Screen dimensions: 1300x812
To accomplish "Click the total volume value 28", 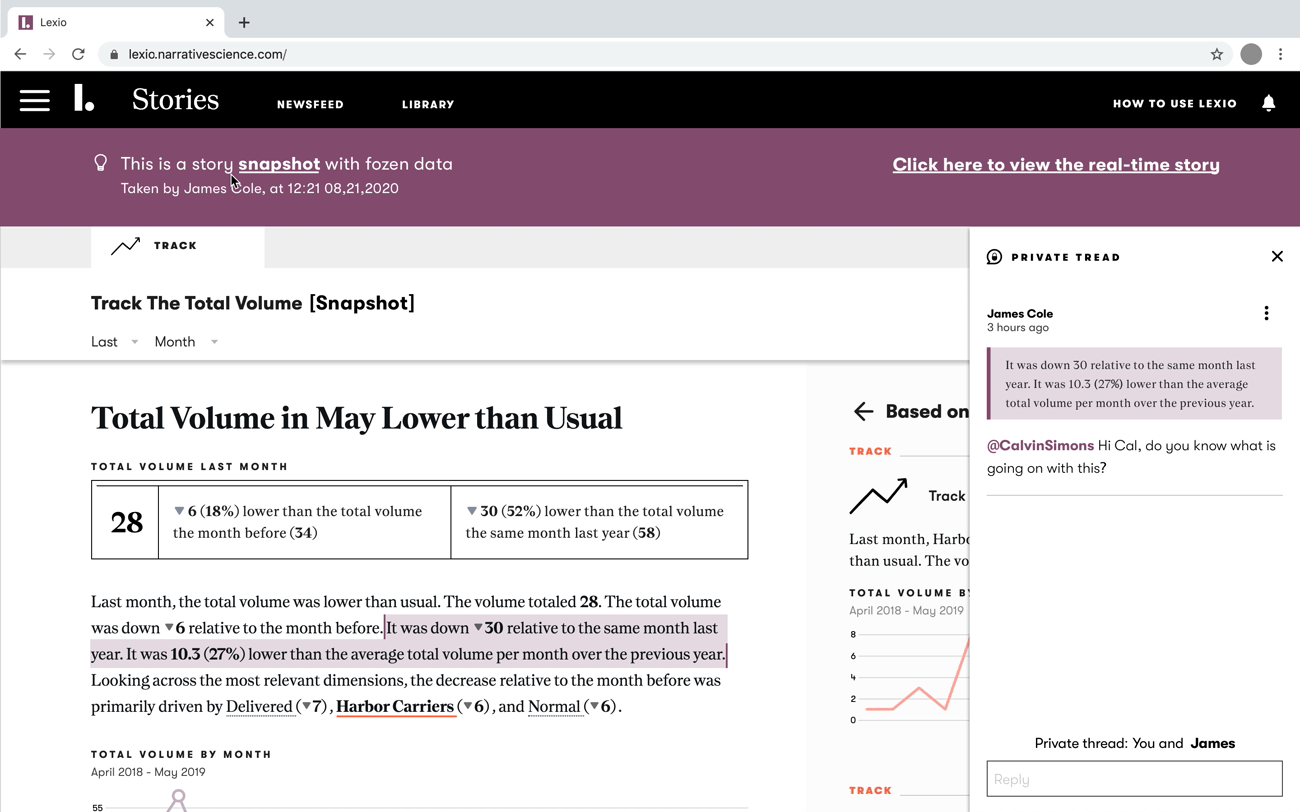I will (x=126, y=522).
